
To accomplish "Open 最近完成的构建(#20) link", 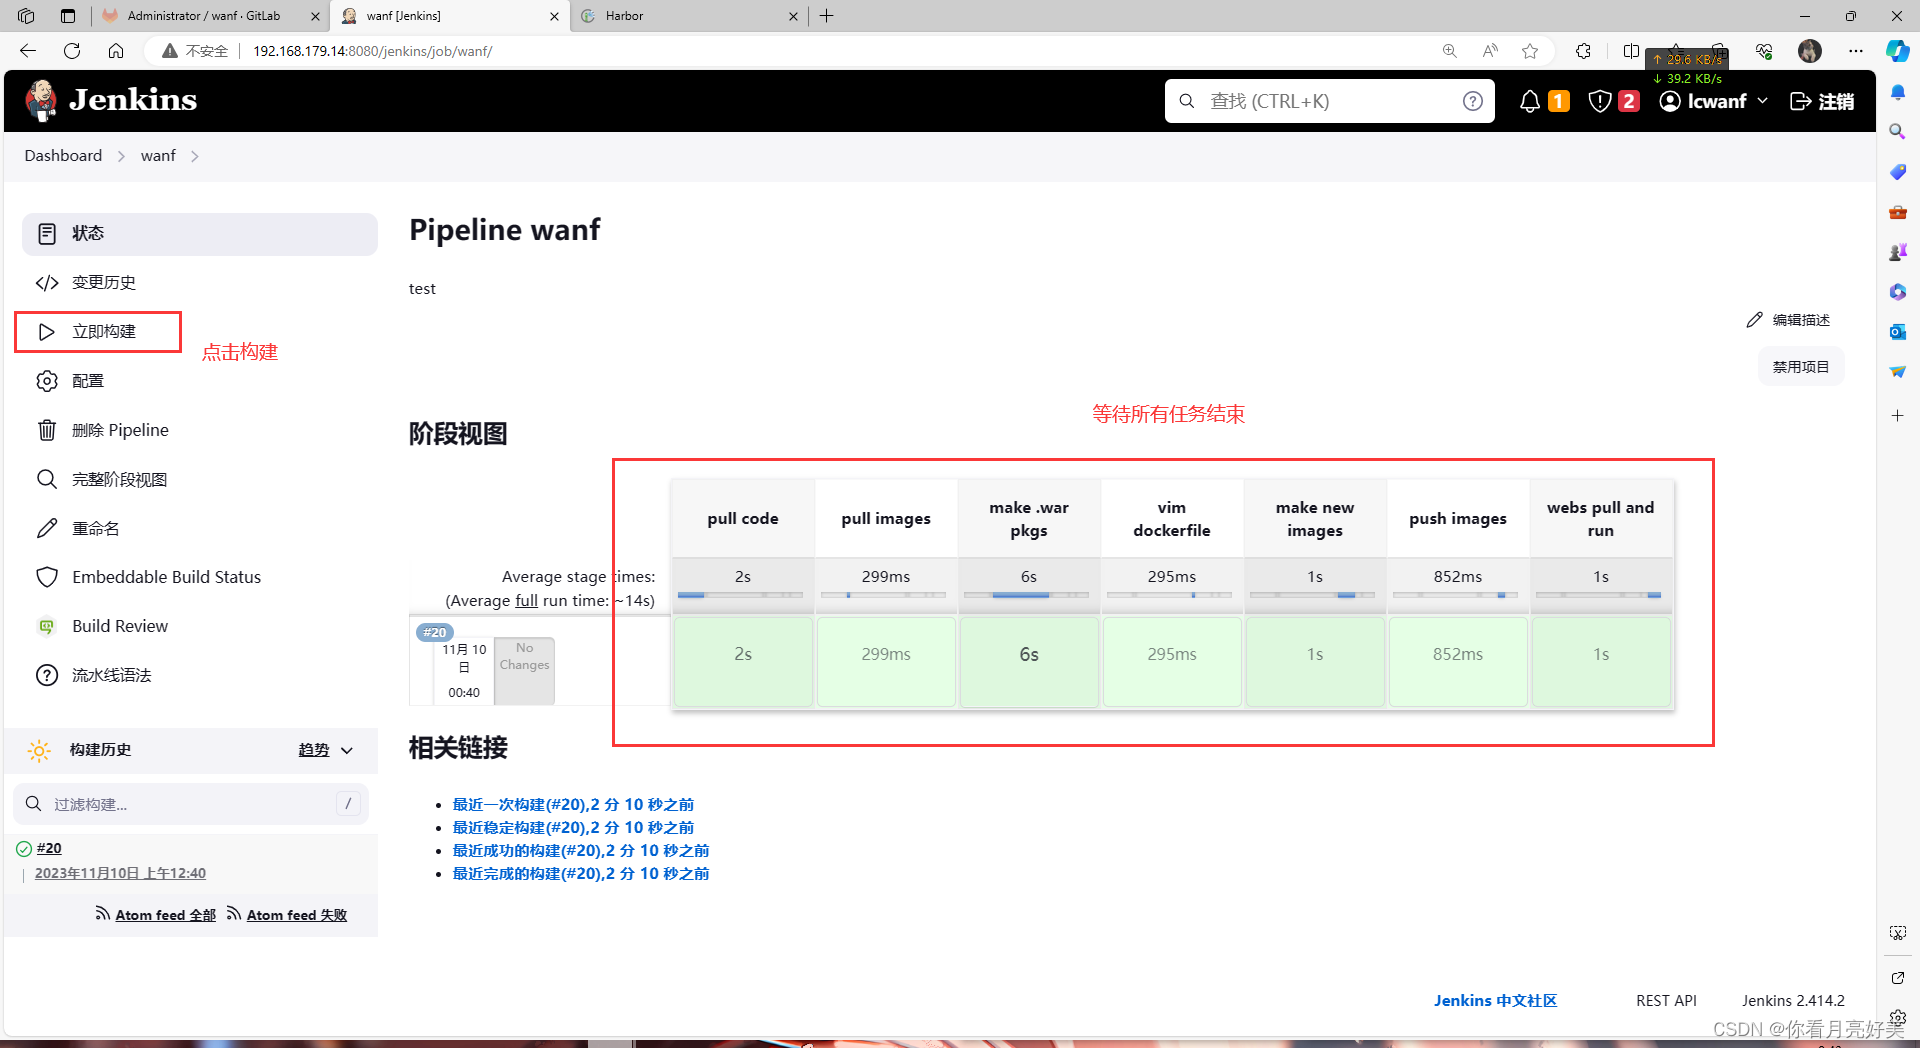I will pos(581,874).
